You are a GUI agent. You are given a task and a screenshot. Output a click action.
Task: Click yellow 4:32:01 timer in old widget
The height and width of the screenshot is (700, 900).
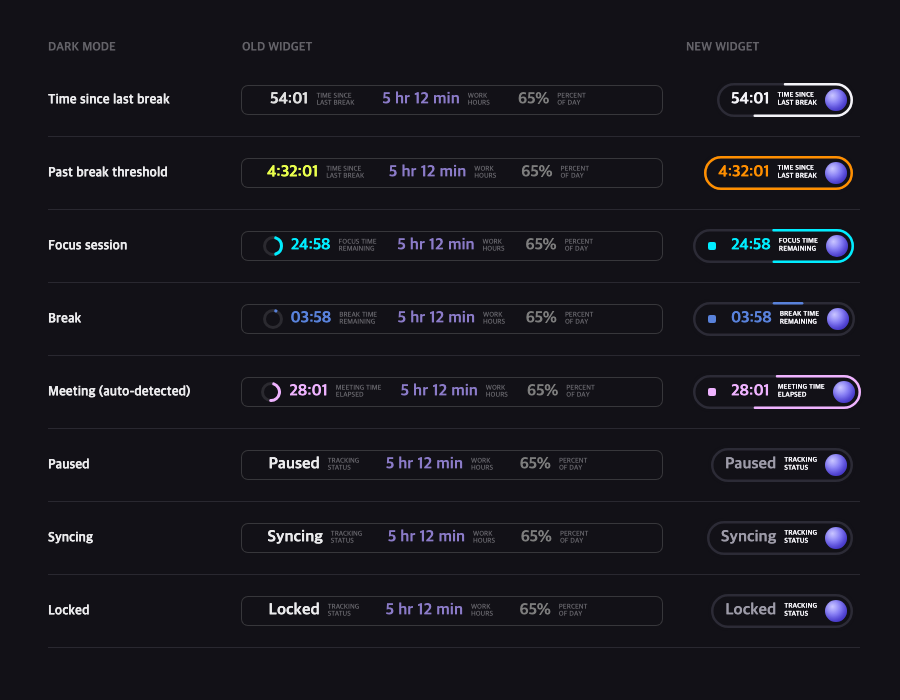click(x=292, y=172)
